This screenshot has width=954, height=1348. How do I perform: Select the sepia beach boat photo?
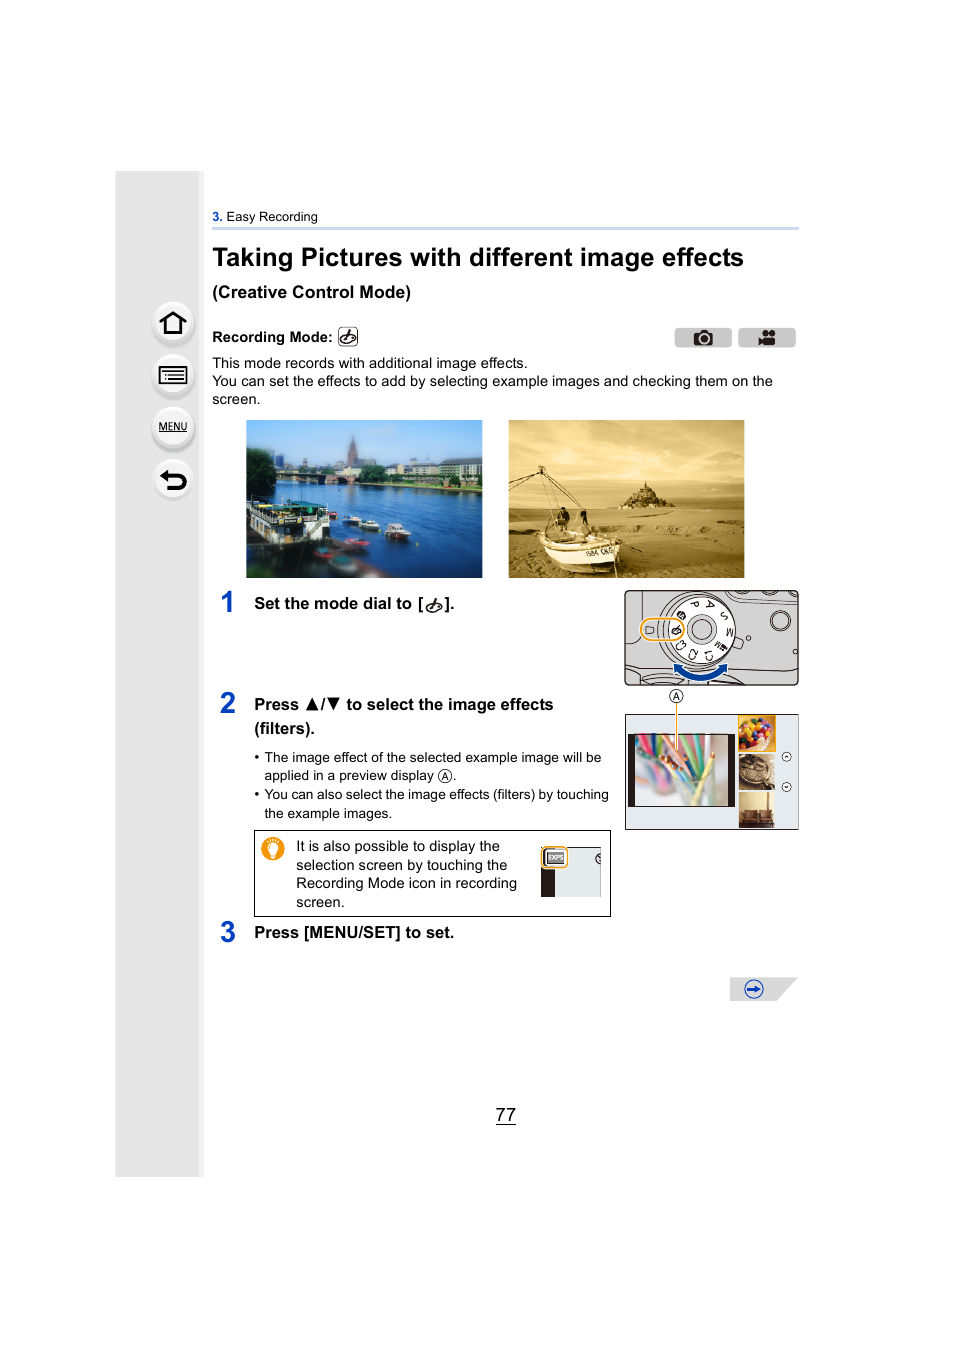coord(626,499)
